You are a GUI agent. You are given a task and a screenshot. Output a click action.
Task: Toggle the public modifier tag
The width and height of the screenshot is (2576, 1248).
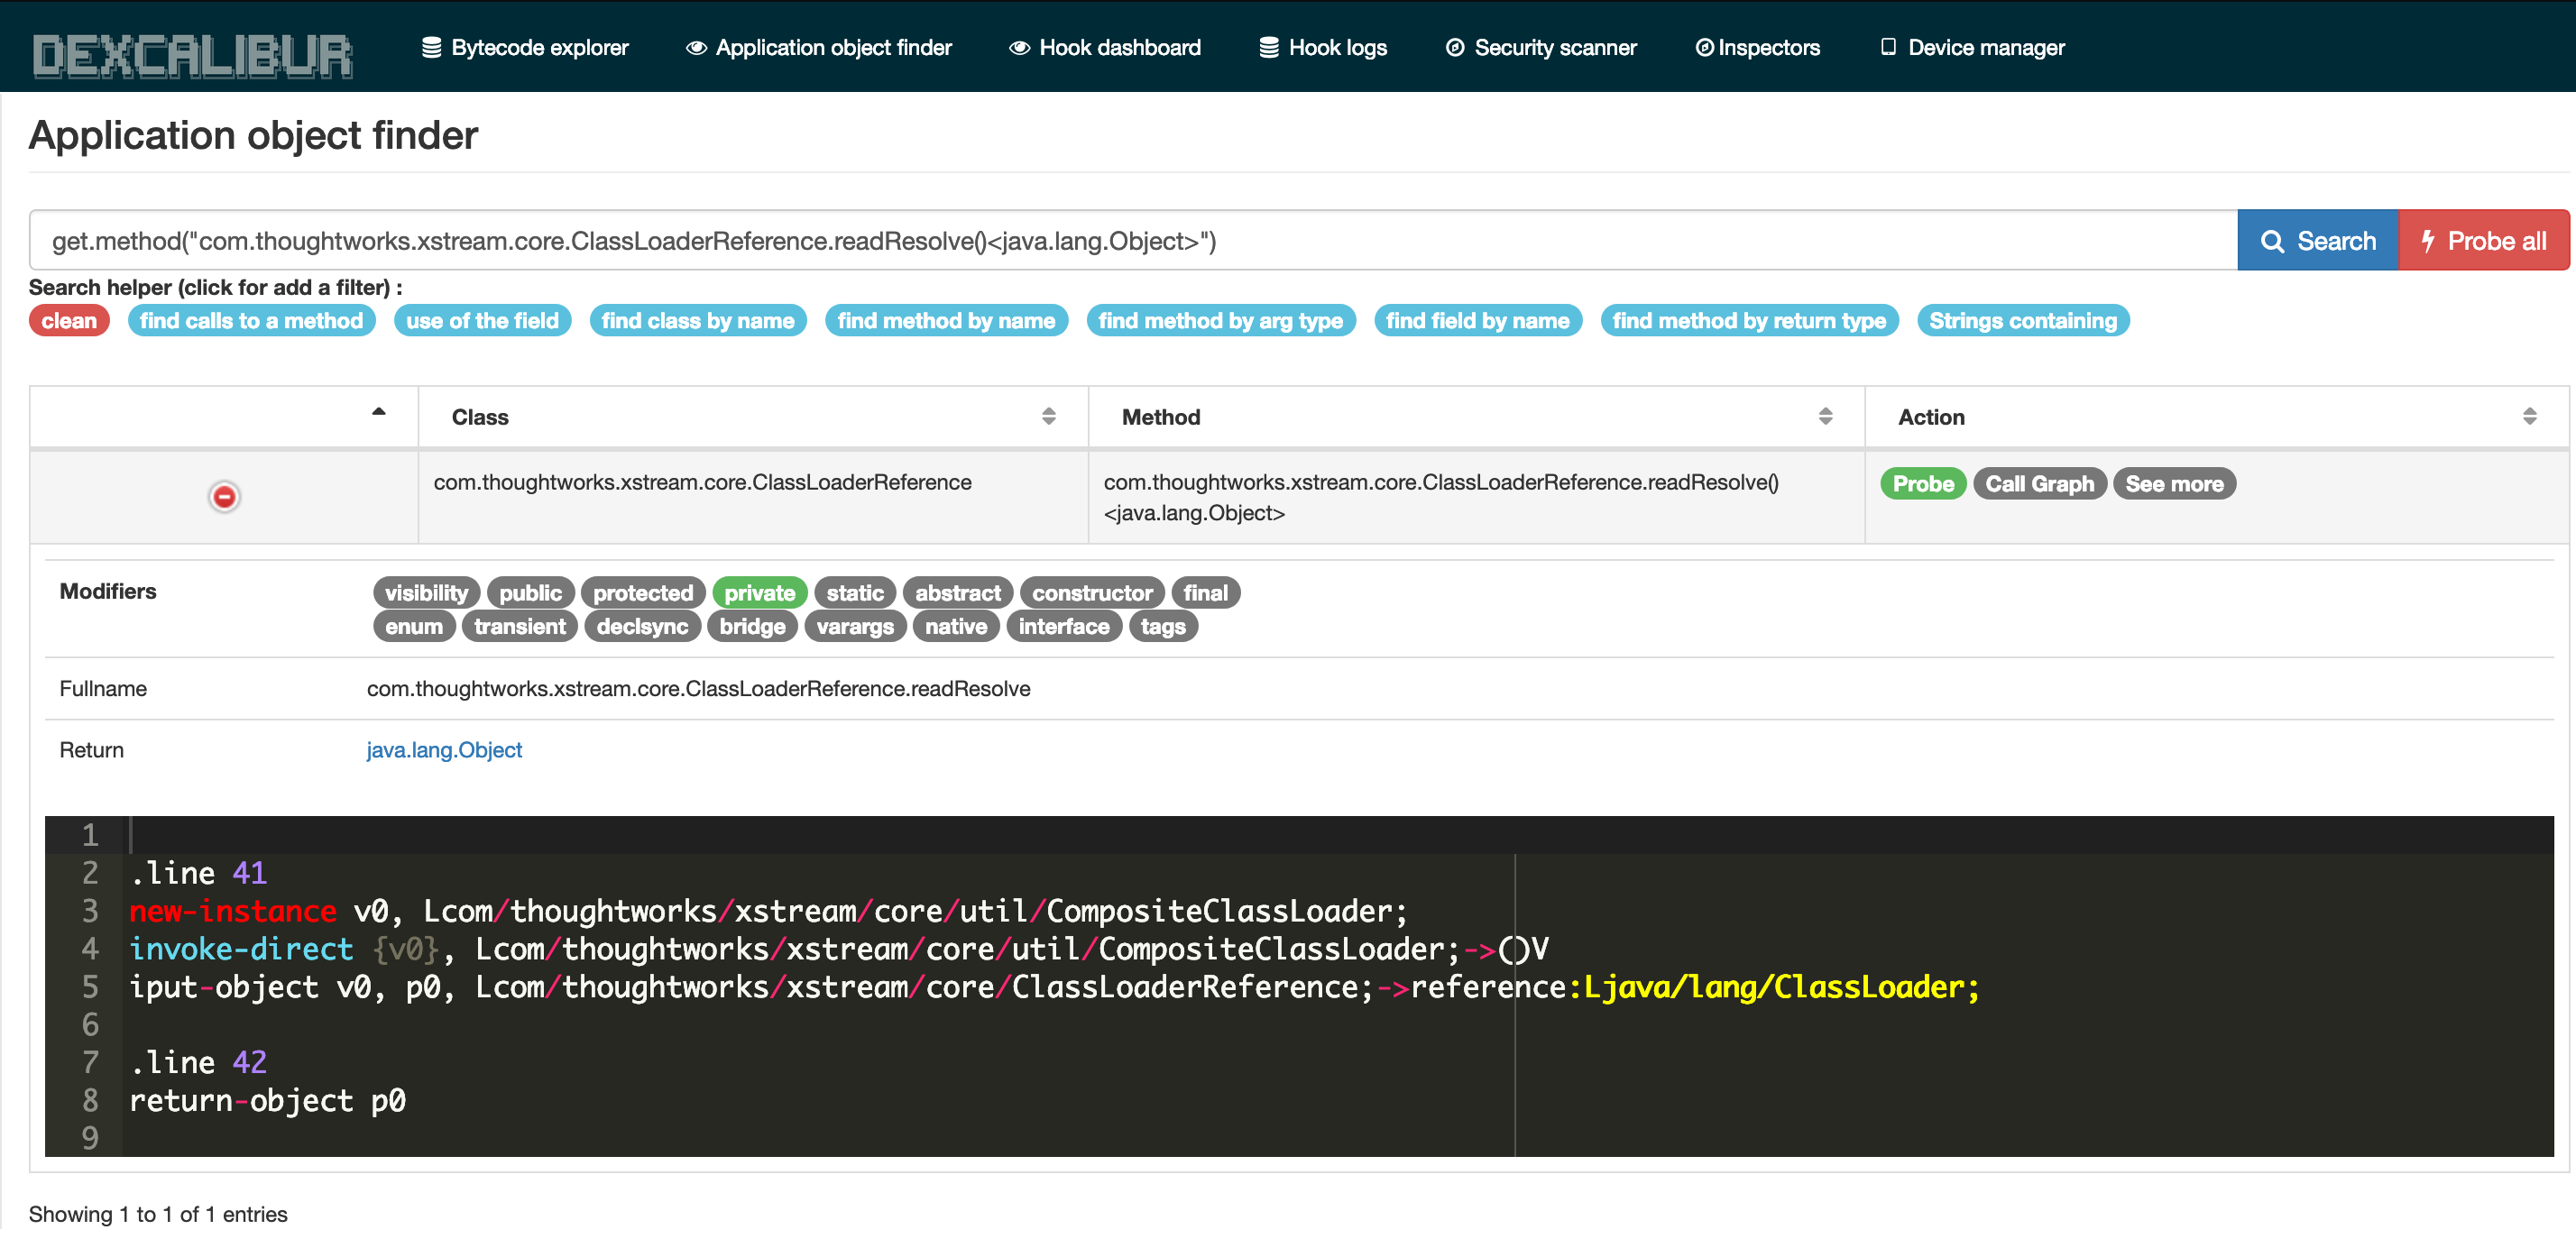pyautogui.click(x=530, y=593)
